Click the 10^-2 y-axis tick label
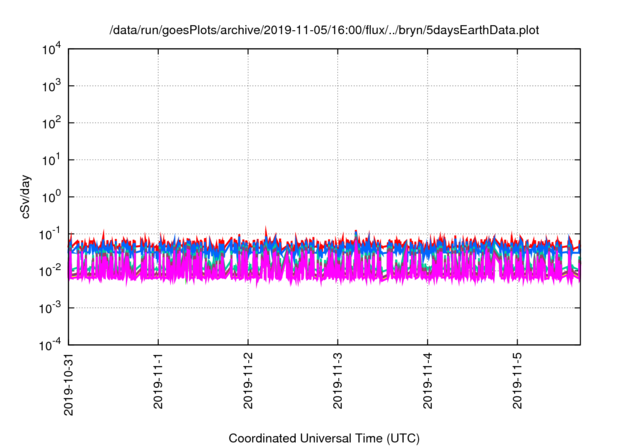The image size is (640, 448). point(50,271)
